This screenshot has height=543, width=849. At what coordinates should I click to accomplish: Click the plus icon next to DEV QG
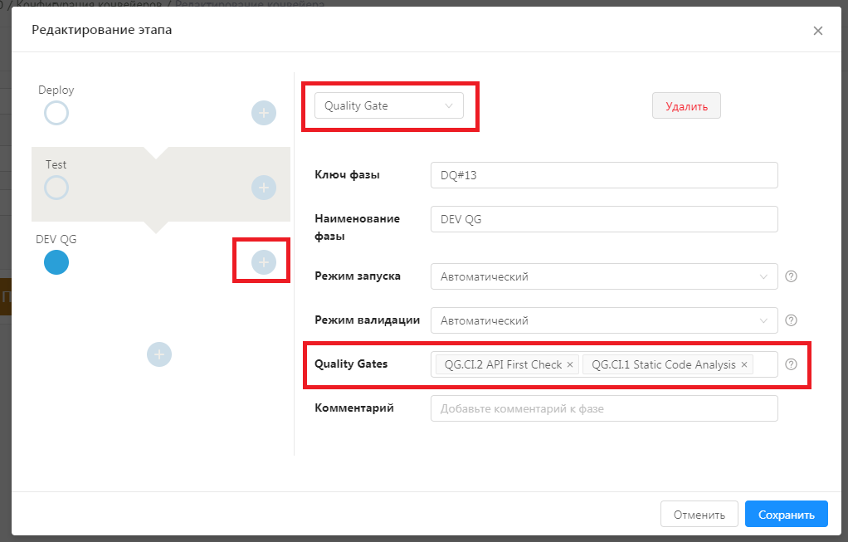(x=263, y=262)
